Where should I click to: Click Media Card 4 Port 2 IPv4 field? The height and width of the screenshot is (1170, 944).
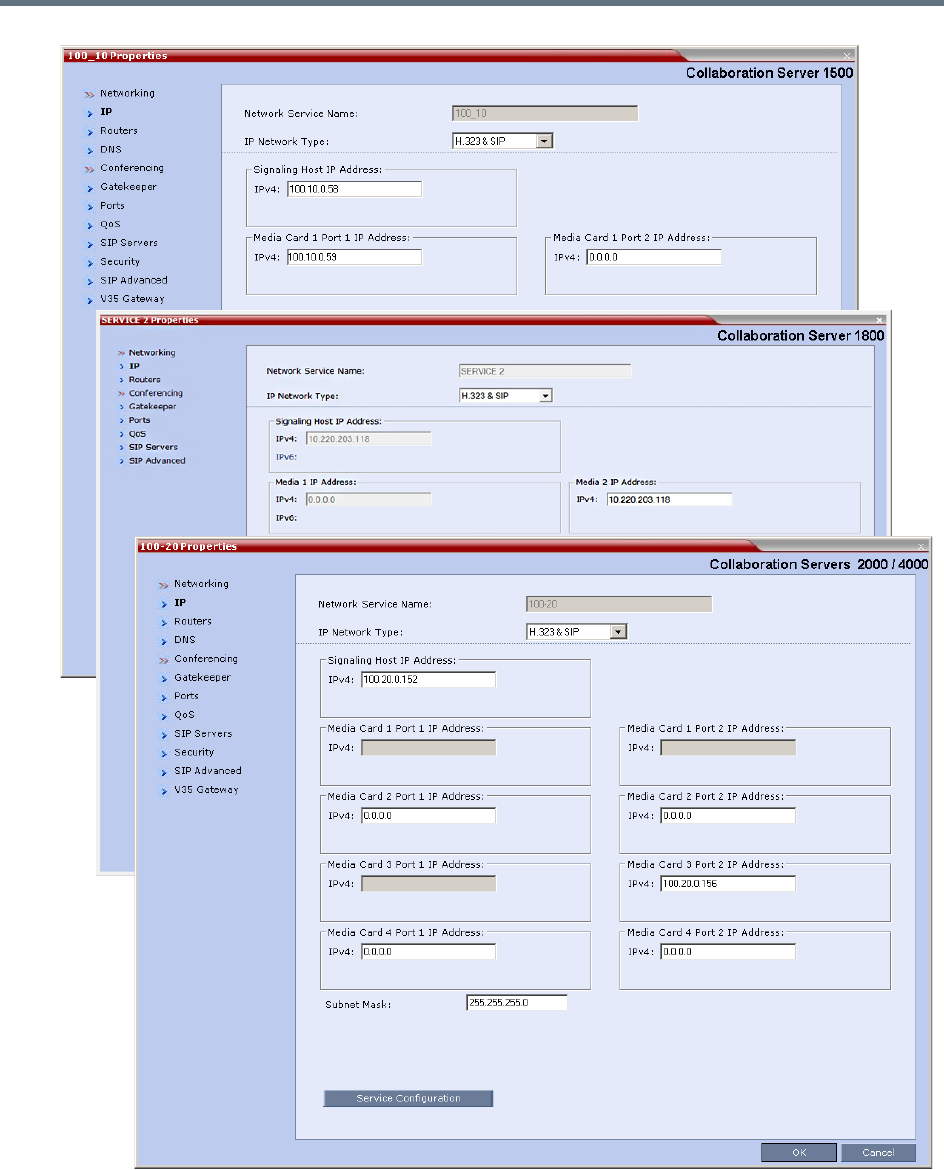click(x=728, y=951)
